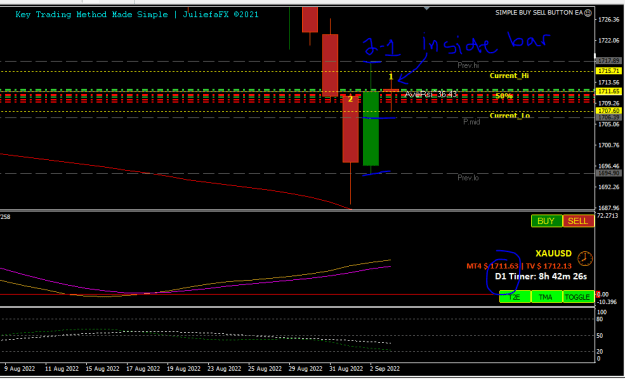
Task: Click the large green bullish candle body
Action: tap(371, 128)
